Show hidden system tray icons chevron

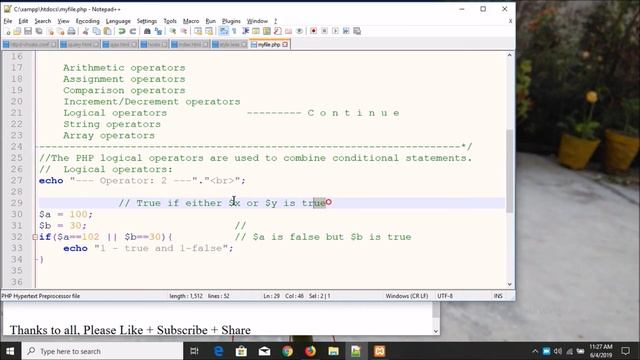[x=535, y=351]
